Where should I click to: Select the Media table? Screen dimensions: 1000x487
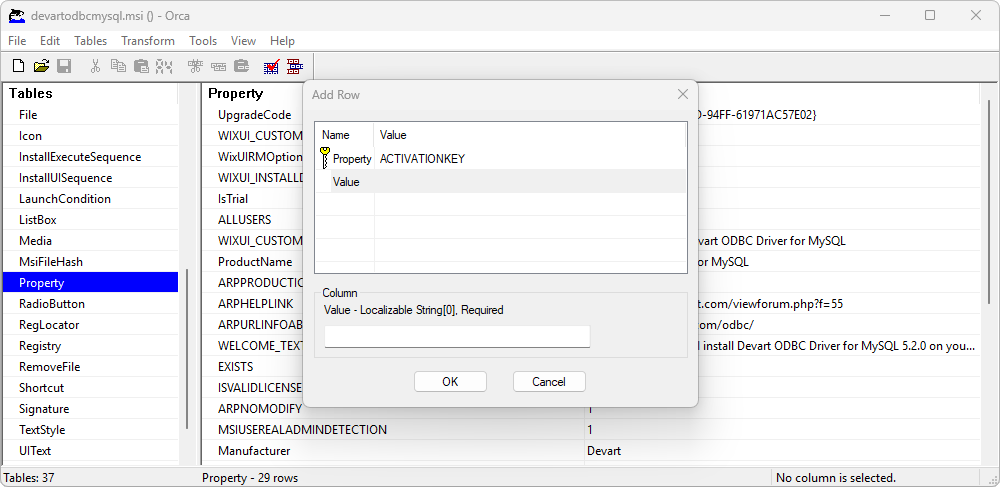click(x=91, y=241)
